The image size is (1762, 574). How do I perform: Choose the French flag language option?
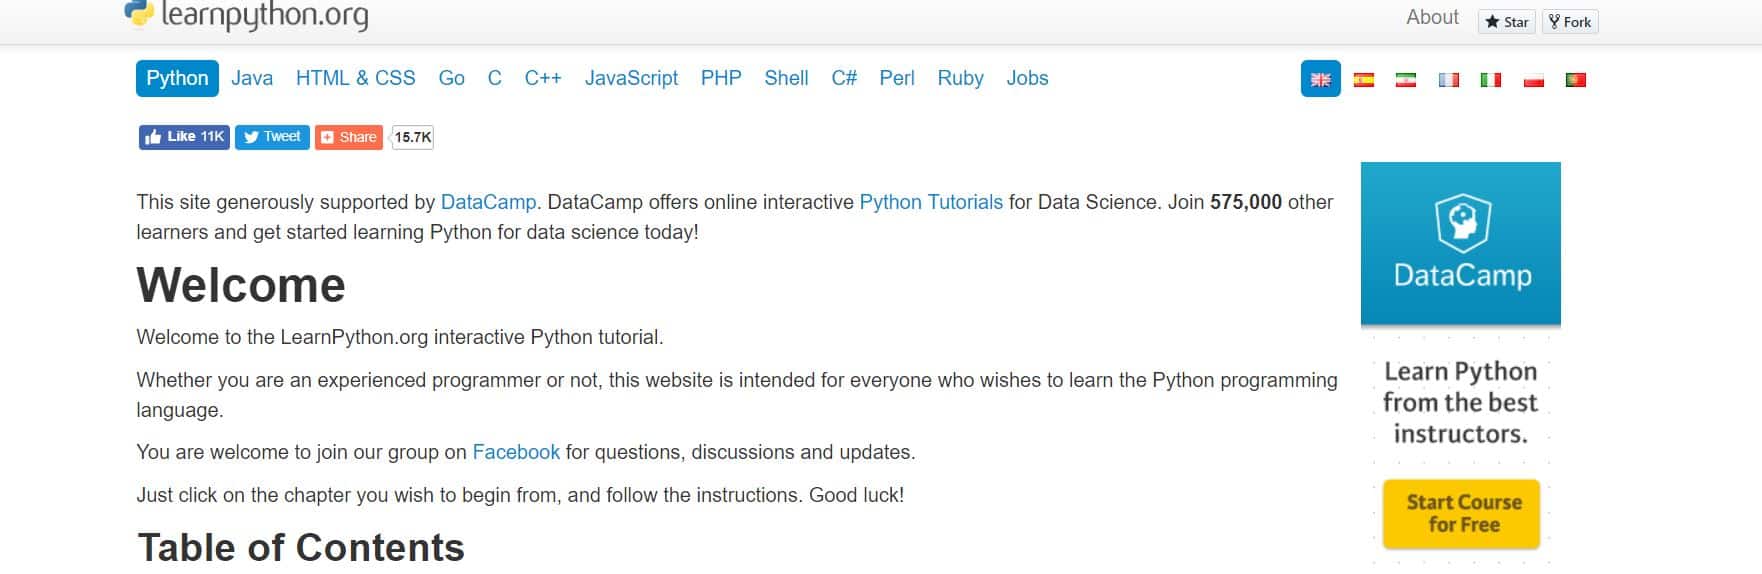1448,80
